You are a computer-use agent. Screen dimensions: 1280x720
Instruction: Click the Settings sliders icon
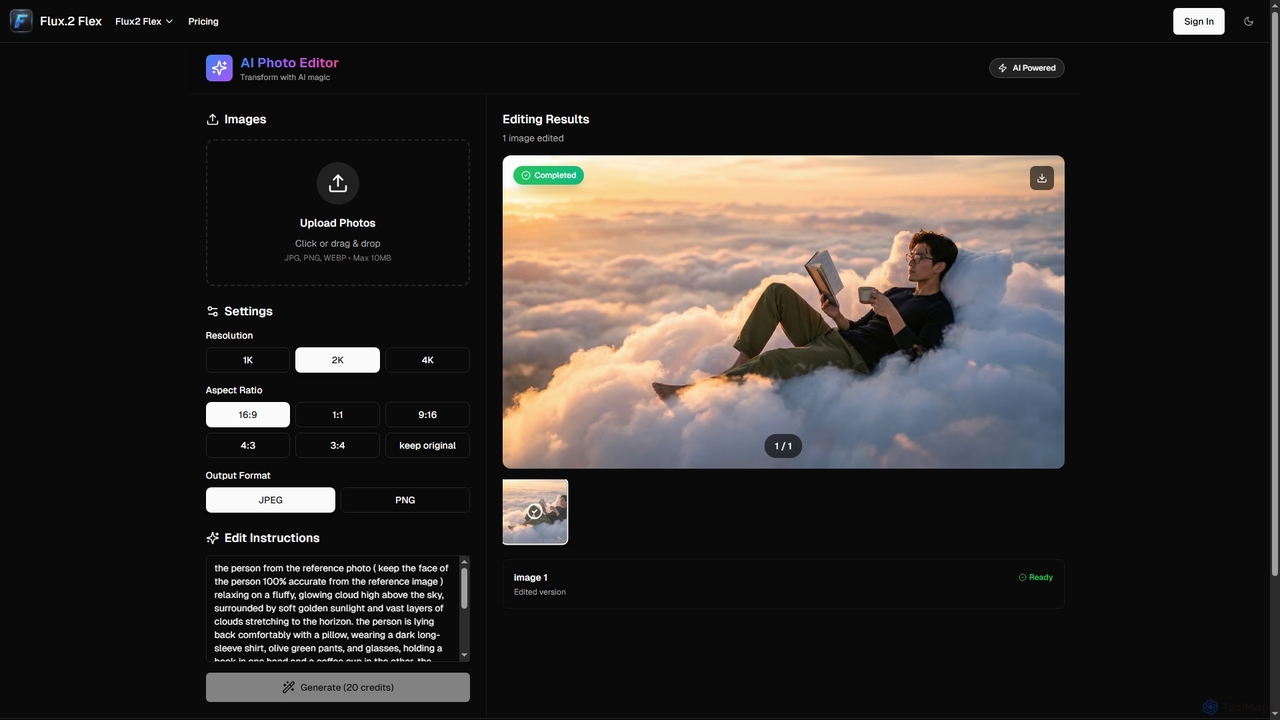212,311
